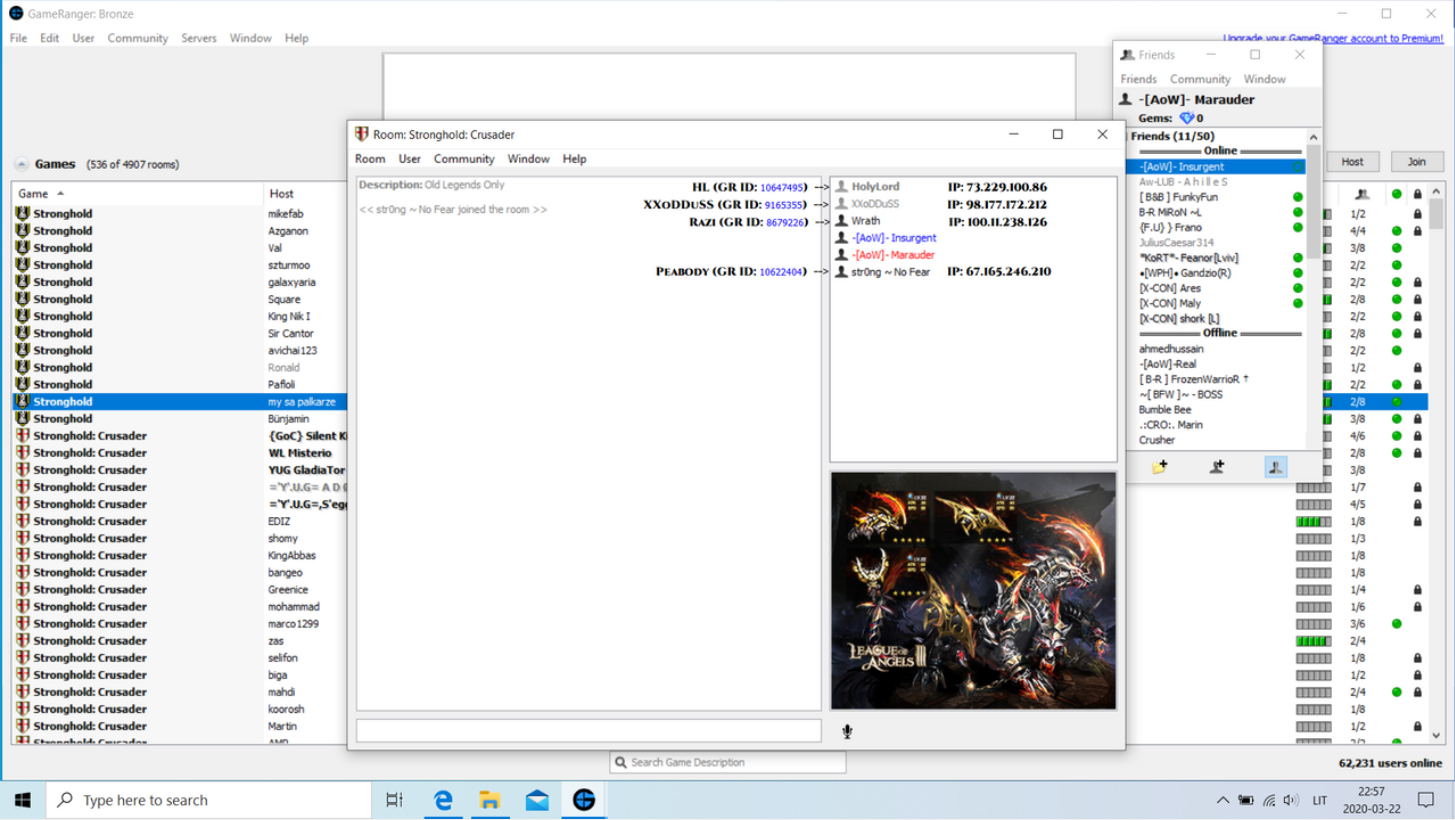Click the player icon beside -[AoW]- Marauder in room

(x=842, y=255)
